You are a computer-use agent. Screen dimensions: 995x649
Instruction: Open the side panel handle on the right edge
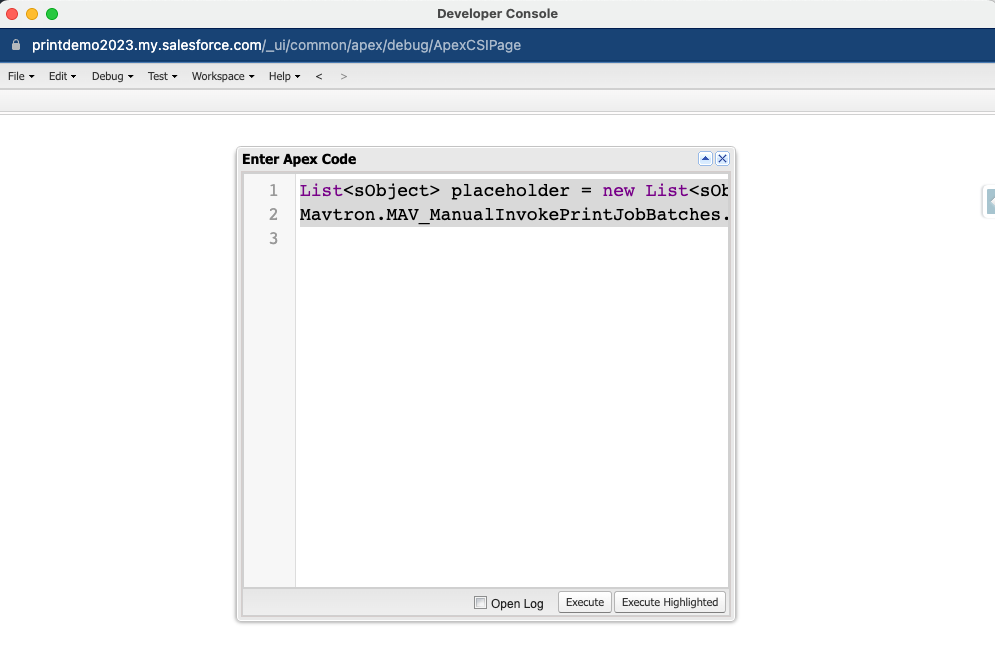pyautogui.click(x=988, y=201)
